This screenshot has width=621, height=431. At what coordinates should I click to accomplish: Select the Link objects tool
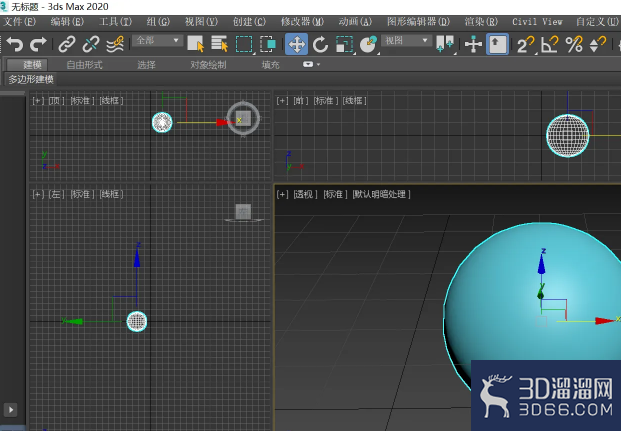click(67, 44)
